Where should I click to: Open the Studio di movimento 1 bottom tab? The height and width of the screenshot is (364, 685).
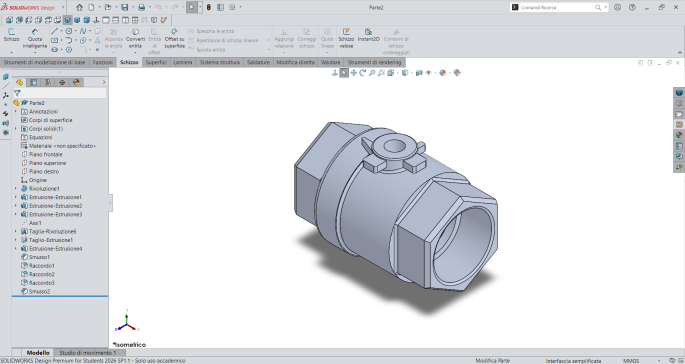tap(88, 352)
